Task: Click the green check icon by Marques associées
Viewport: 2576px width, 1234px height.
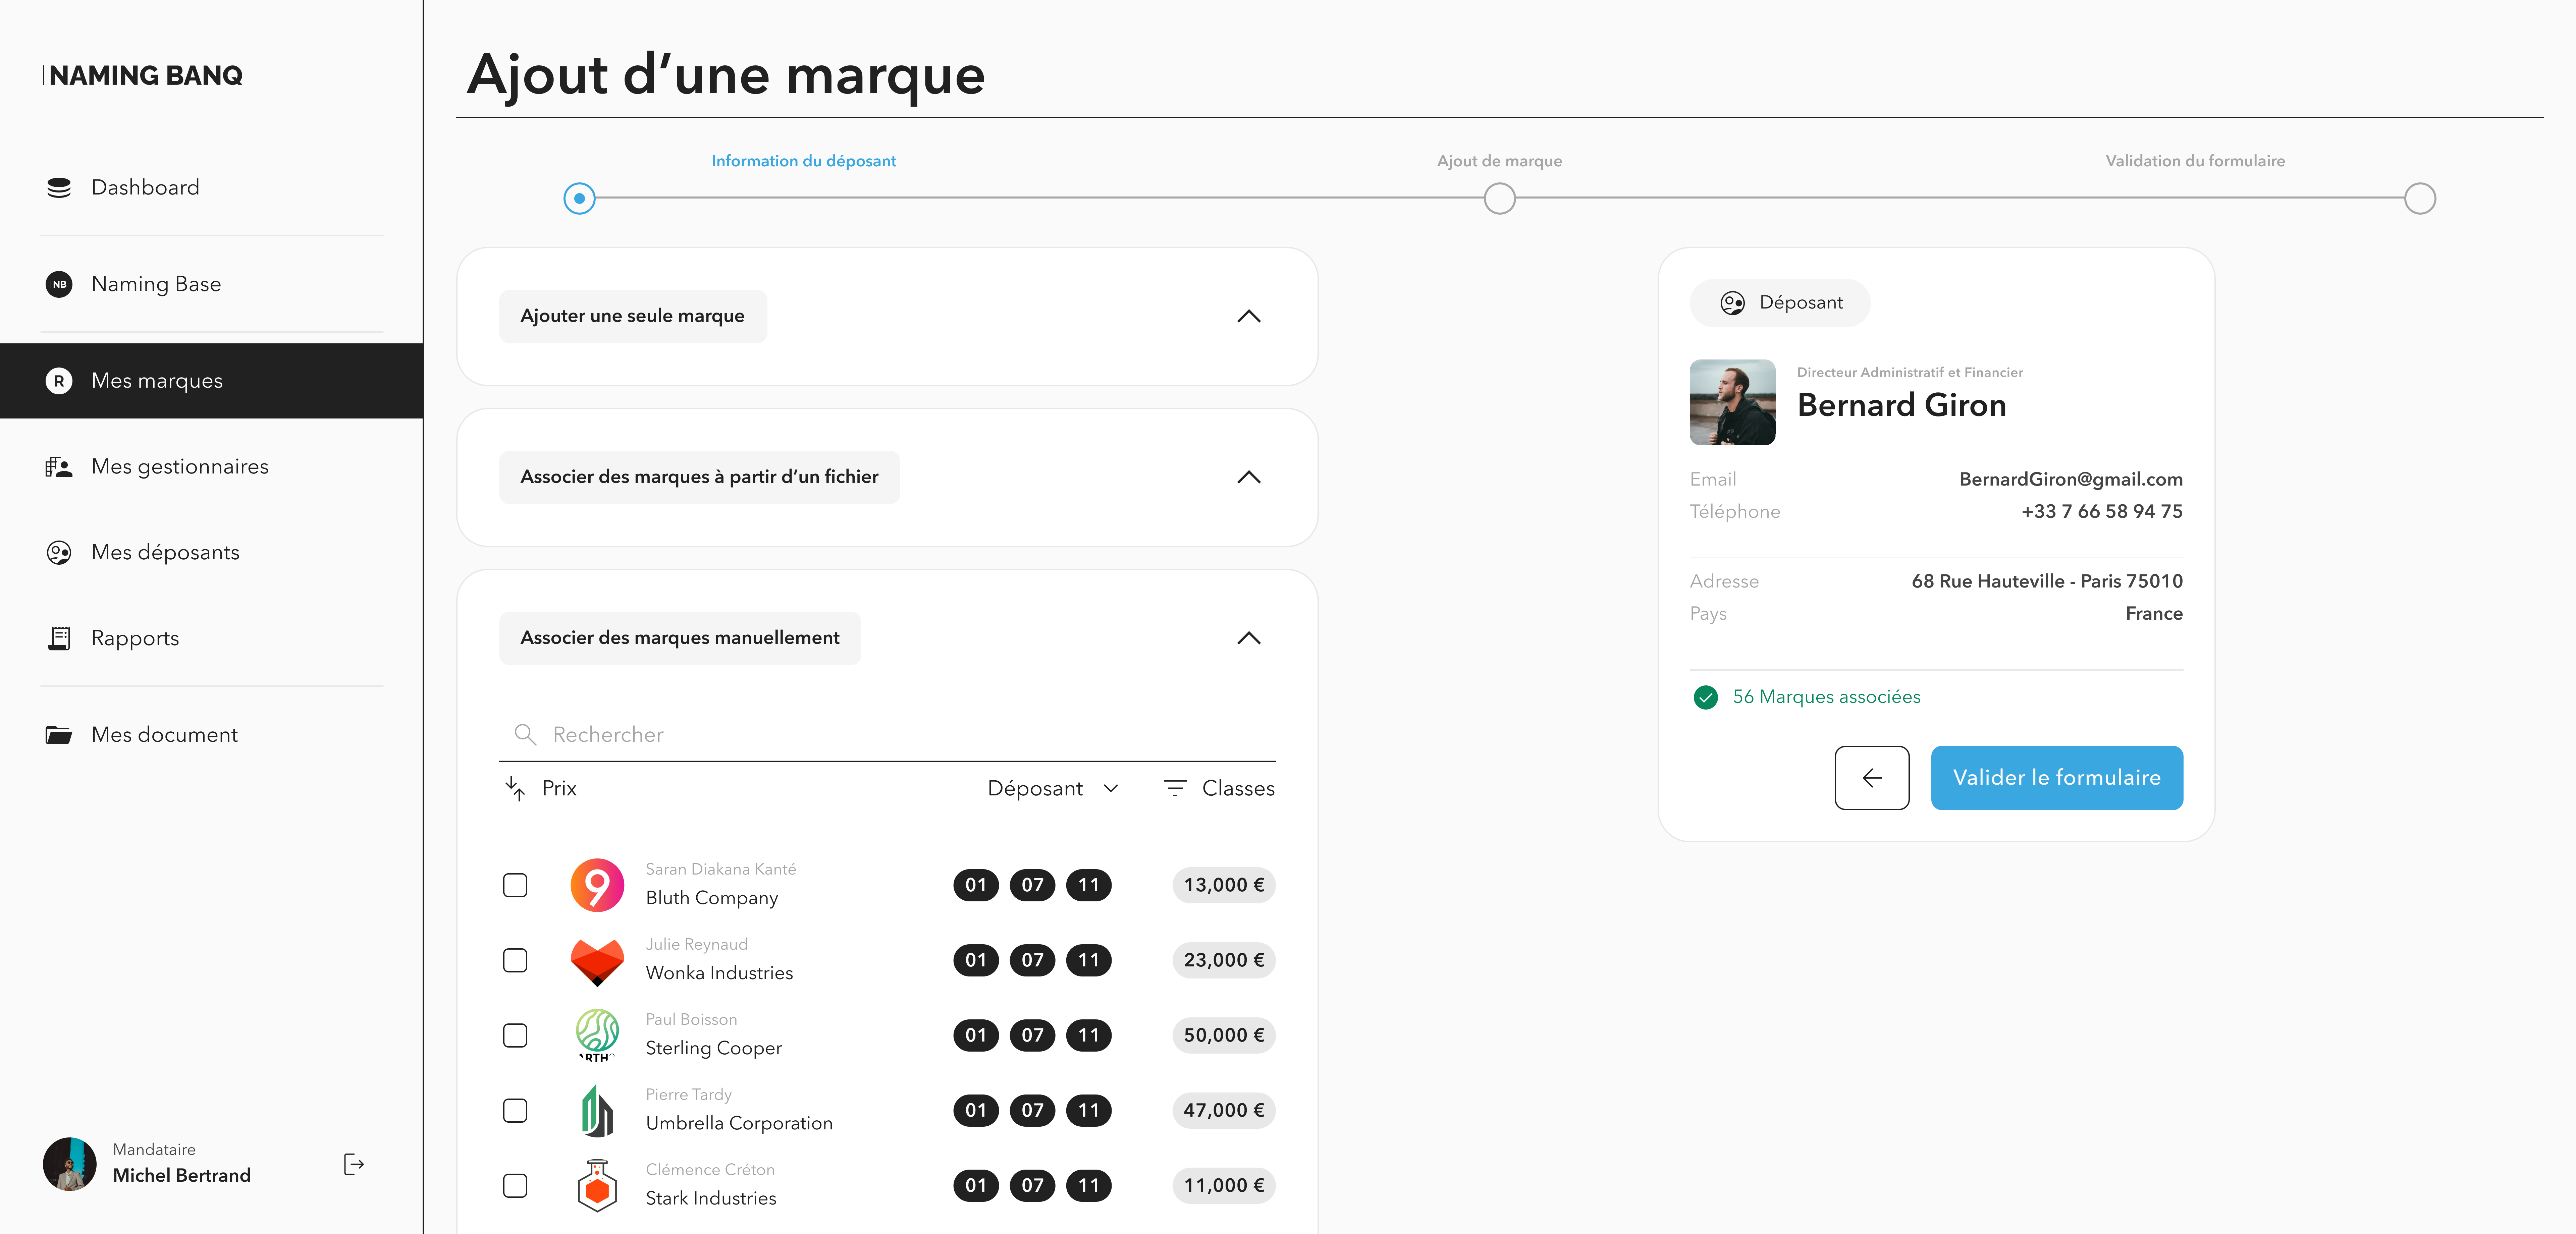Action: (x=1706, y=697)
